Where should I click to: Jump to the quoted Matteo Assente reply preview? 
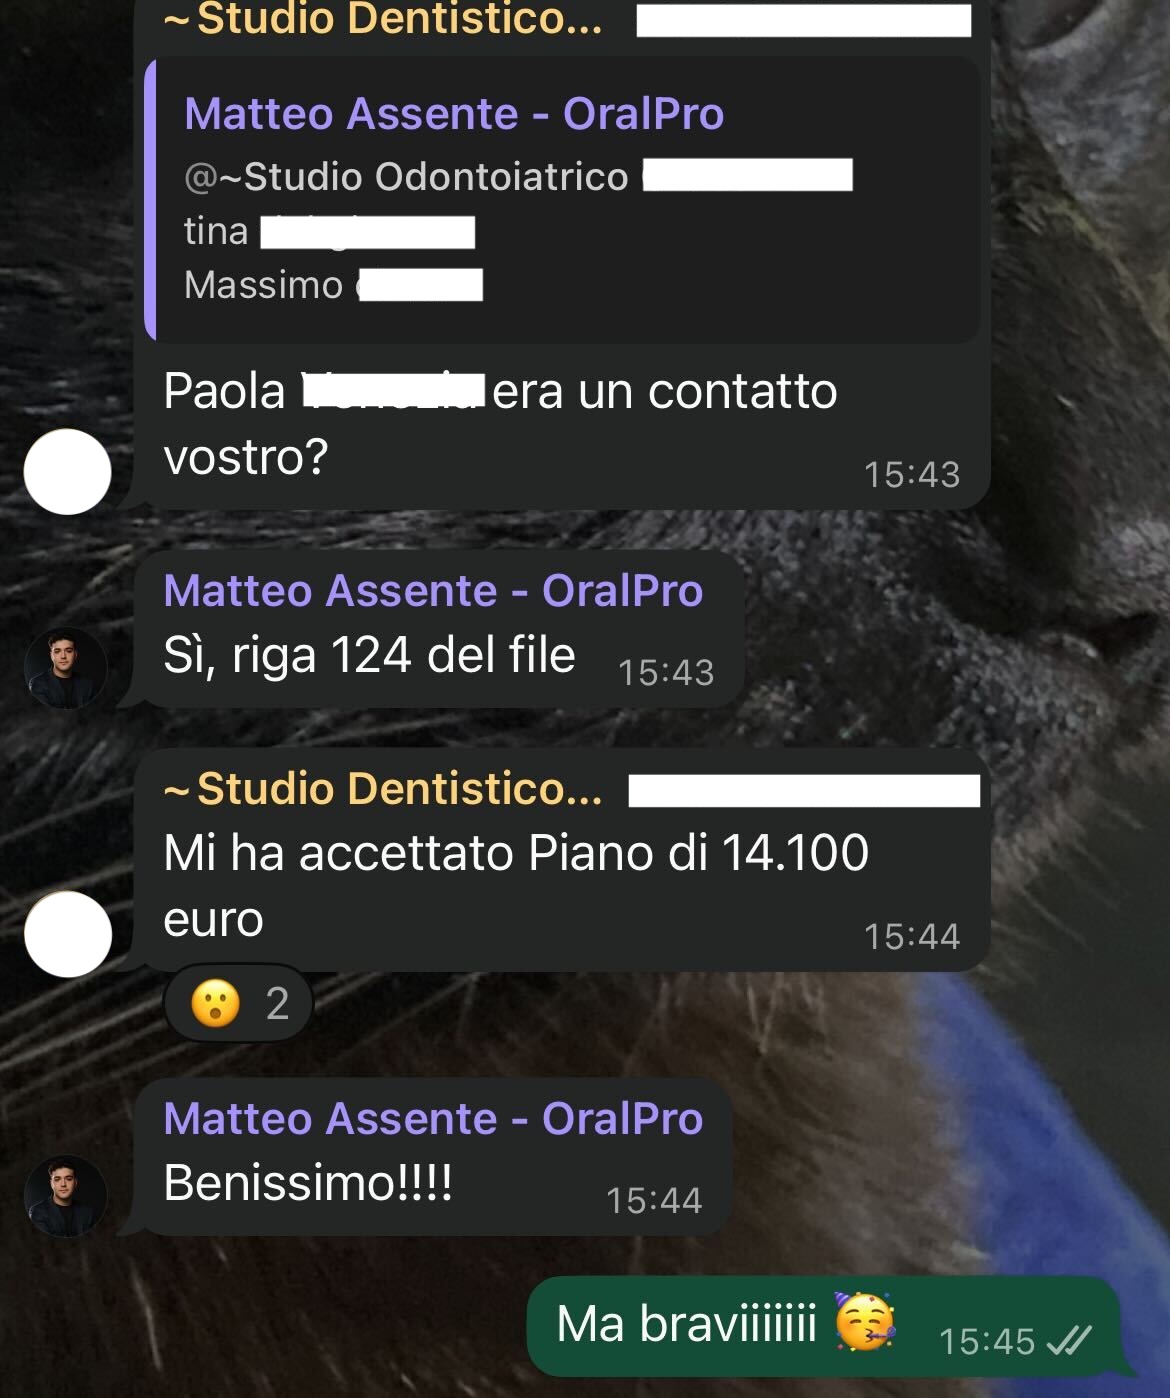point(562,200)
